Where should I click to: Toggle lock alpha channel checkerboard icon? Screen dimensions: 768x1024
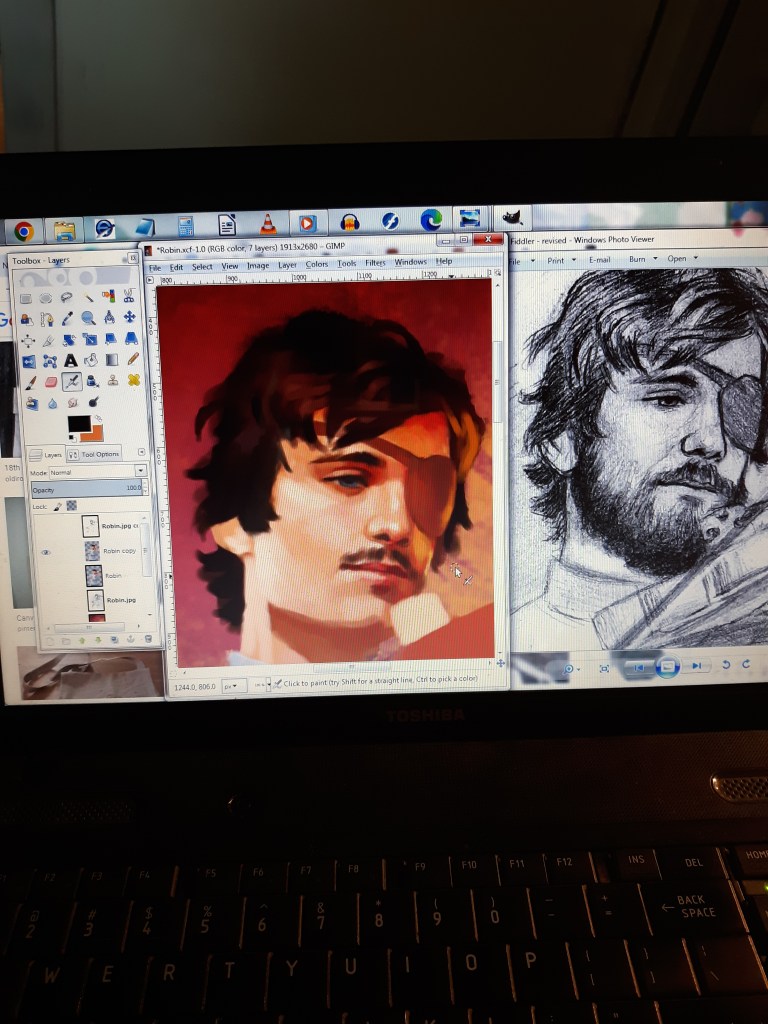pyautogui.click(x=72, y=507)
